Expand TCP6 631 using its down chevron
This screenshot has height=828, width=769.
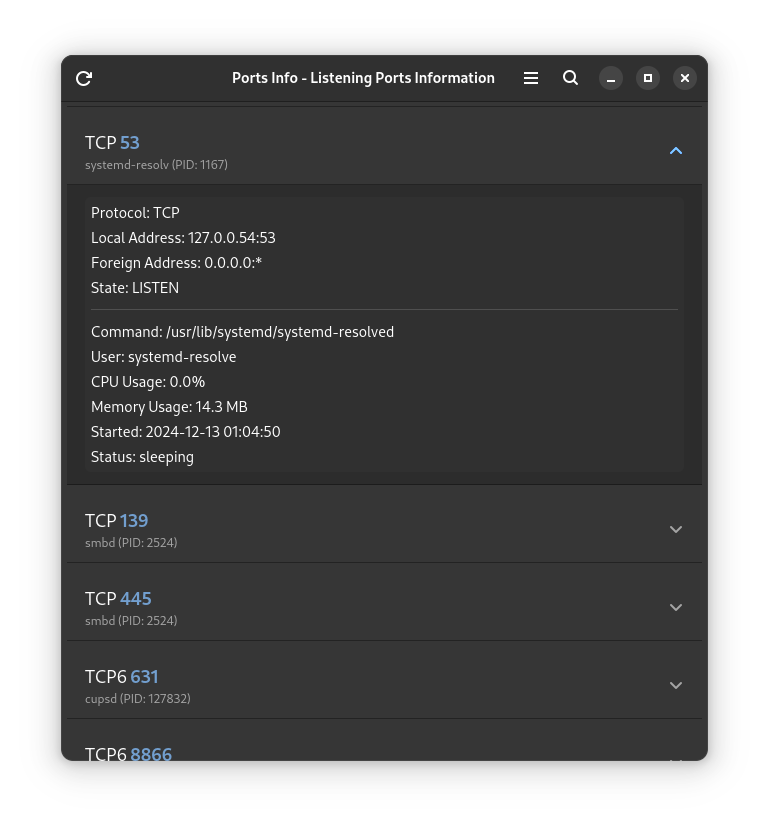click(x=675, y=685)
